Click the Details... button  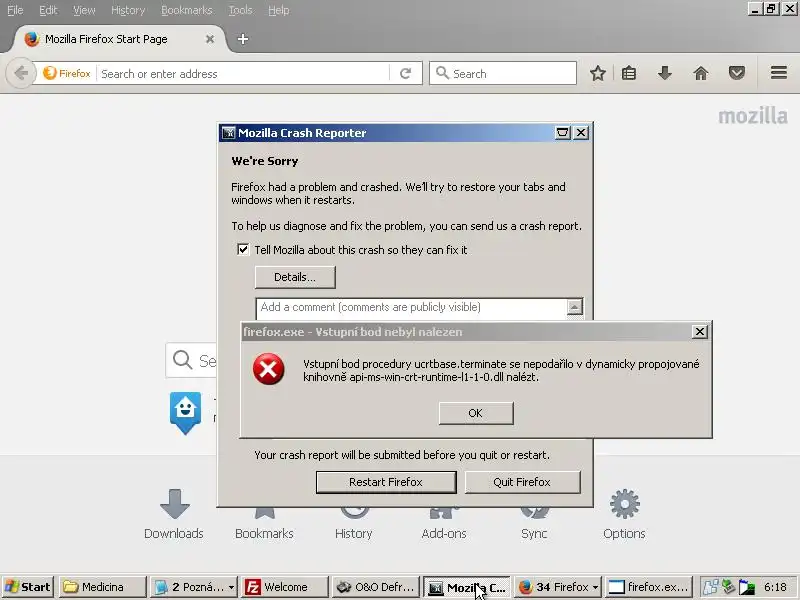click(295, 277)
